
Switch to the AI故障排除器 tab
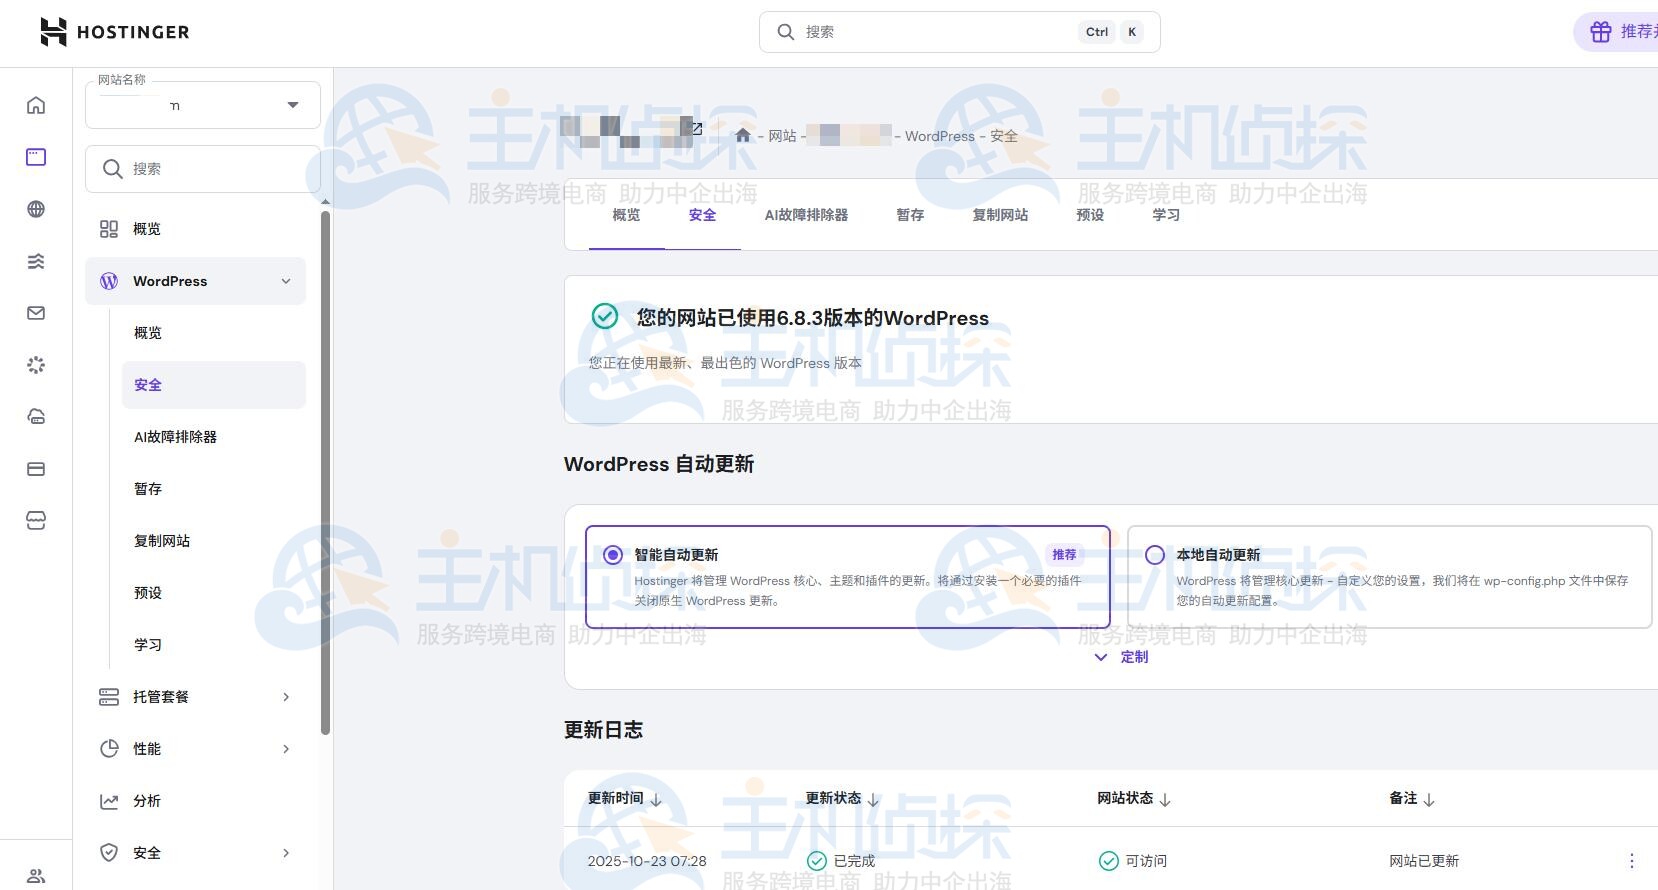pos(806,215)
